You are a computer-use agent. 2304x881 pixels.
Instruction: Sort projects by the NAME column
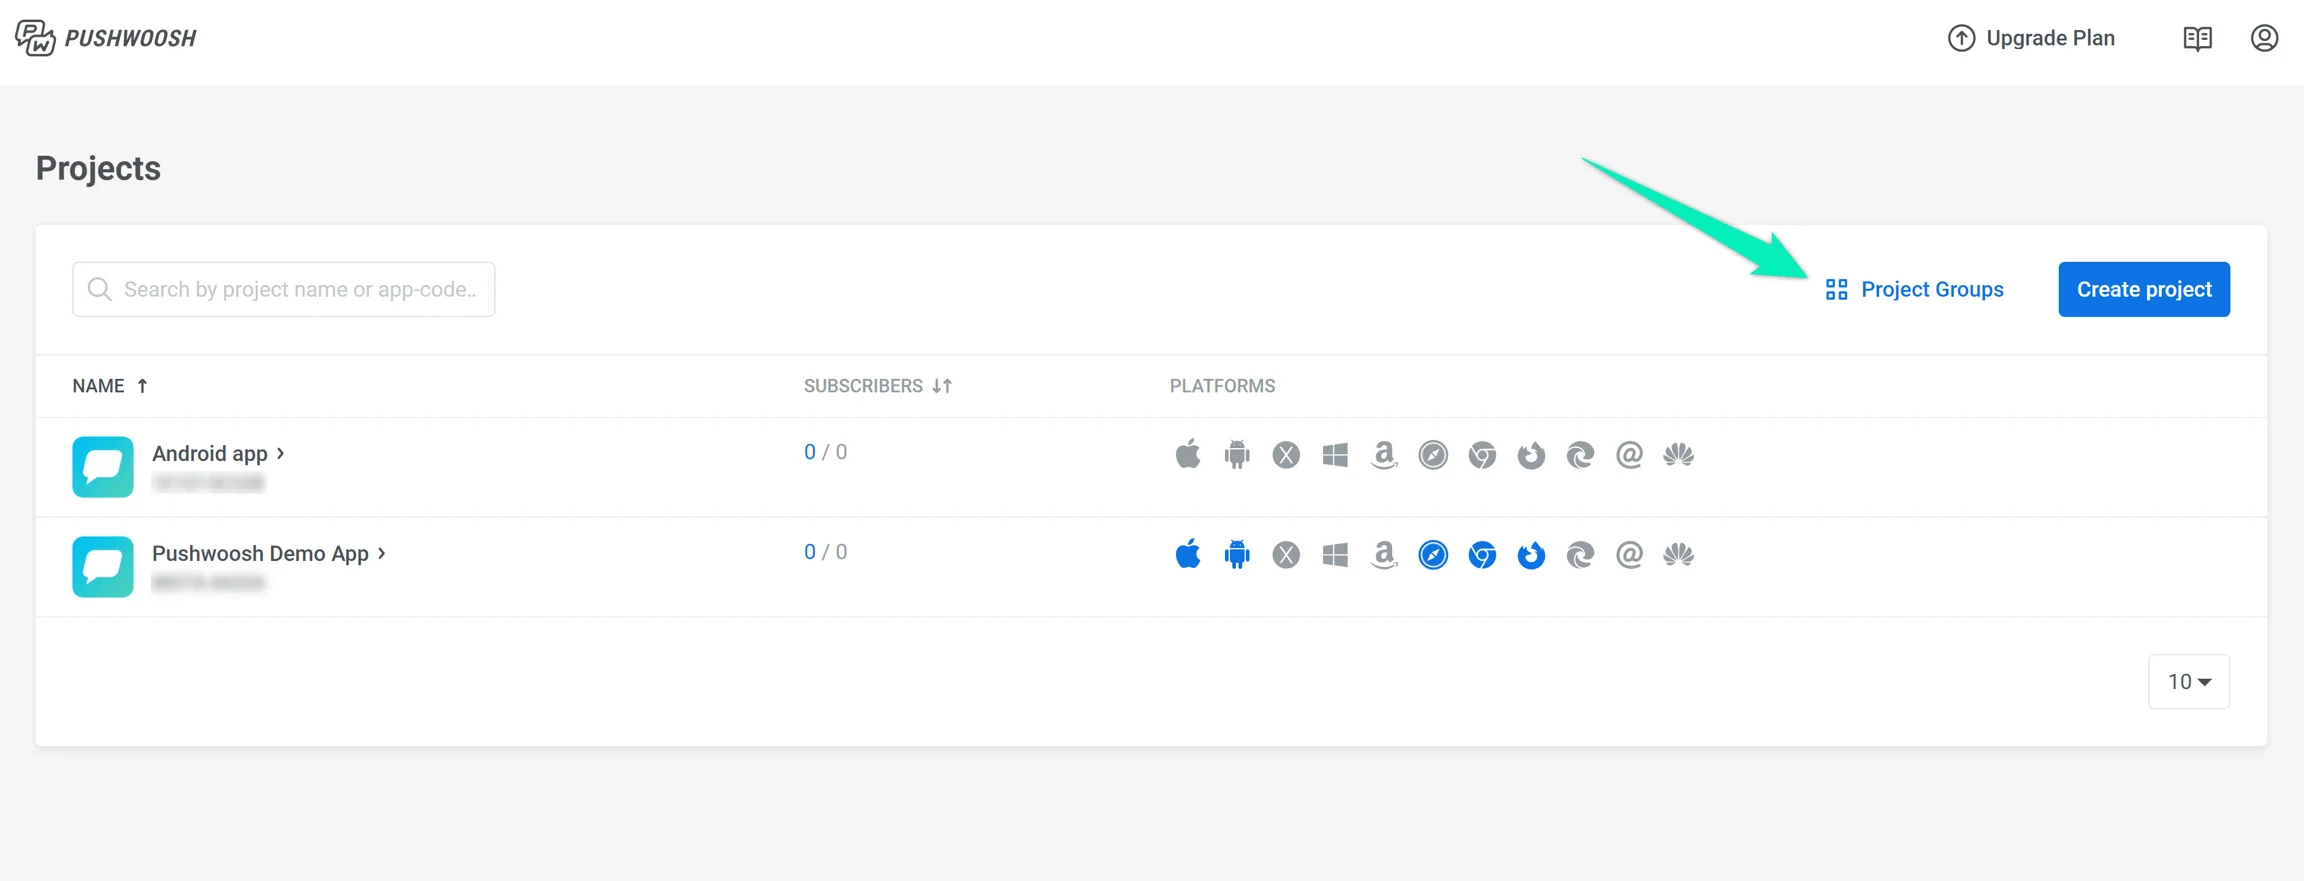click(110, 386)
